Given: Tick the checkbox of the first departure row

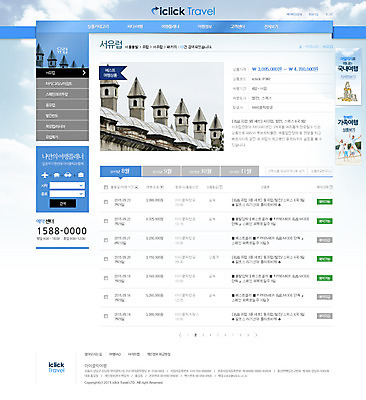Looking at the screenshot, I should tap(106, 202).
